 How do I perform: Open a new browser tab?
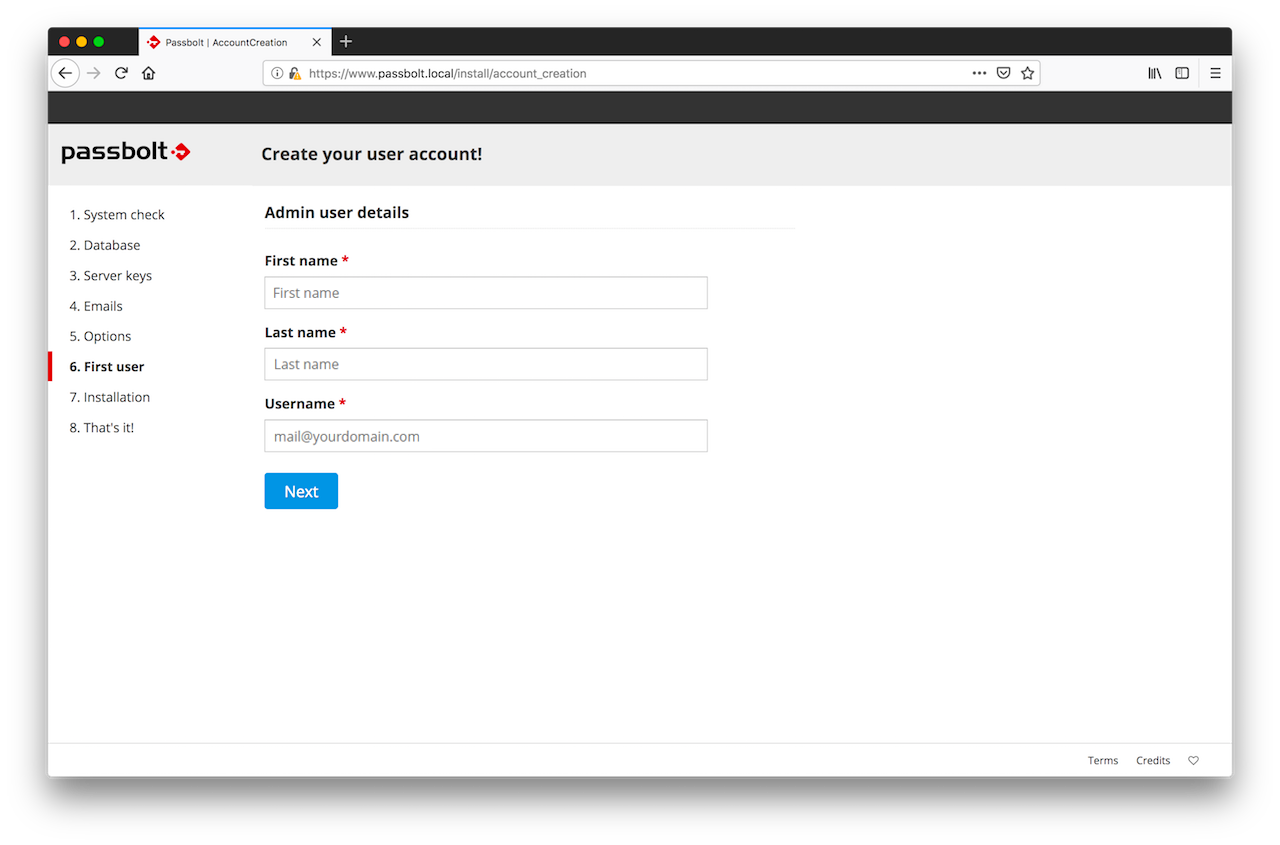coord(346,41)
